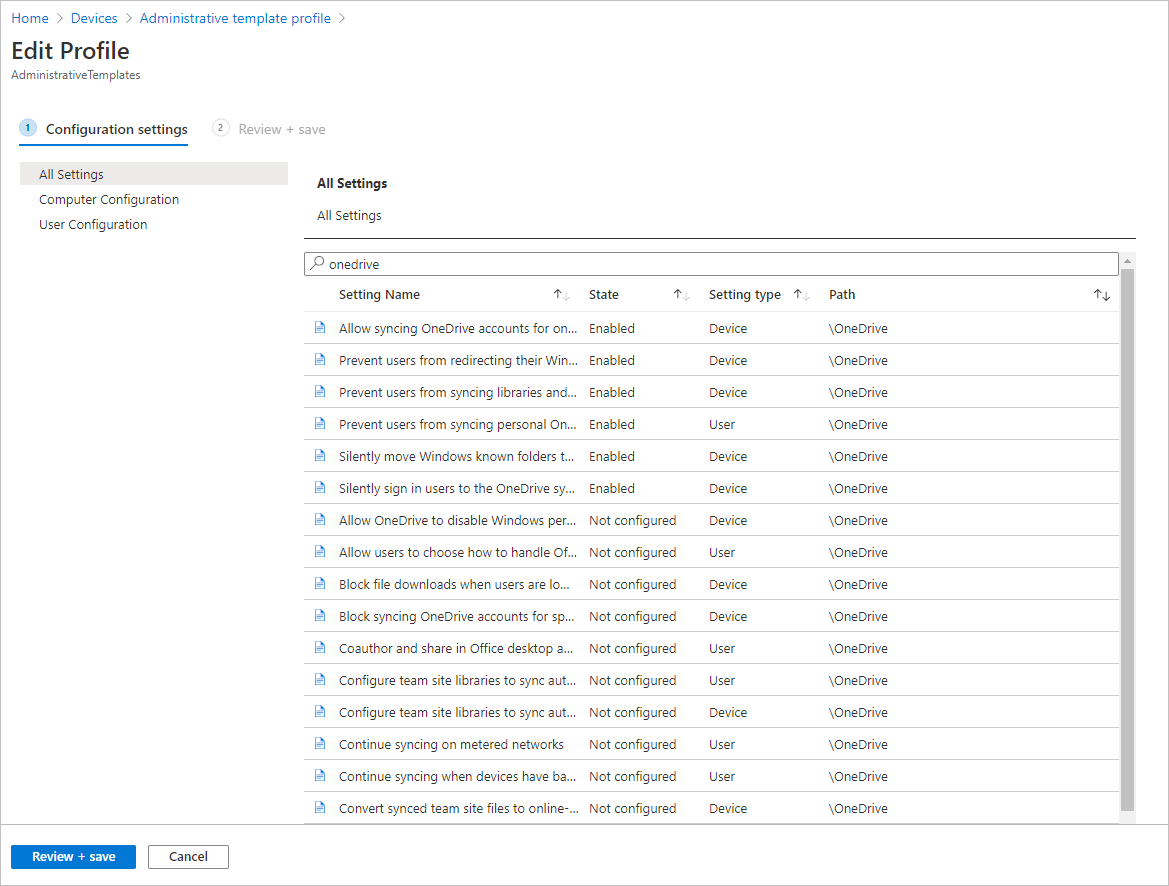
Task: Click Not configured state of Block file downloads row
Action: (x=632, y=585)
